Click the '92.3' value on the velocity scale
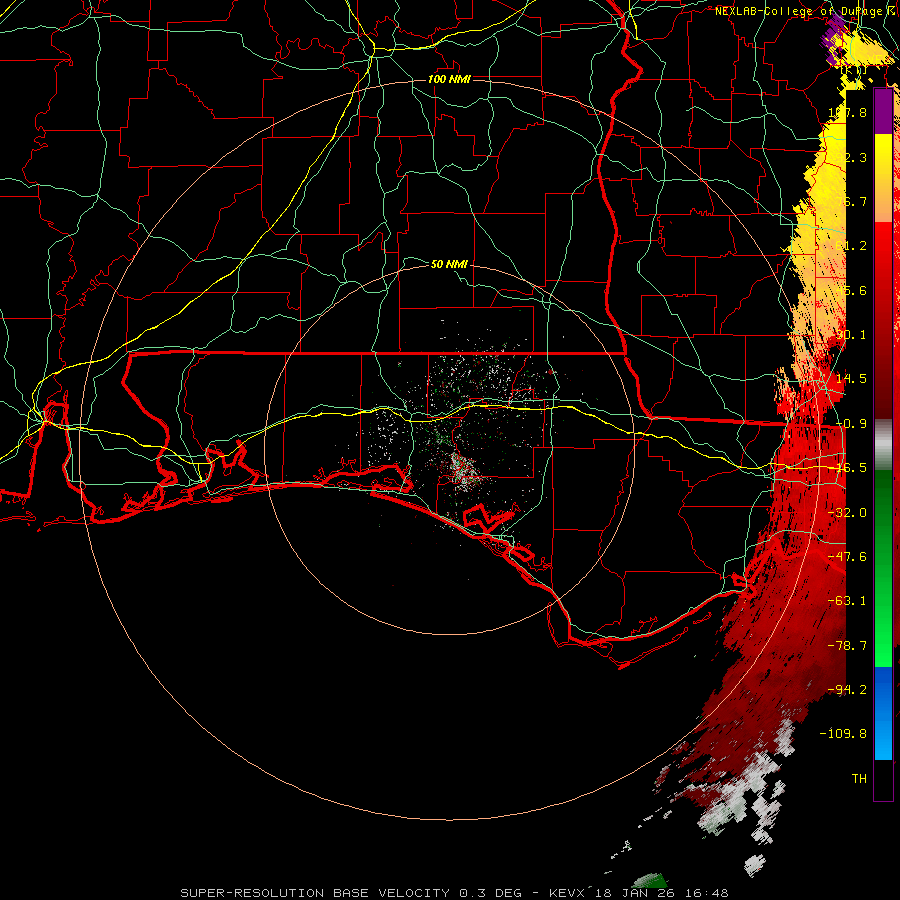The width and height of the screenshot is (900, 900). (851, 157)
